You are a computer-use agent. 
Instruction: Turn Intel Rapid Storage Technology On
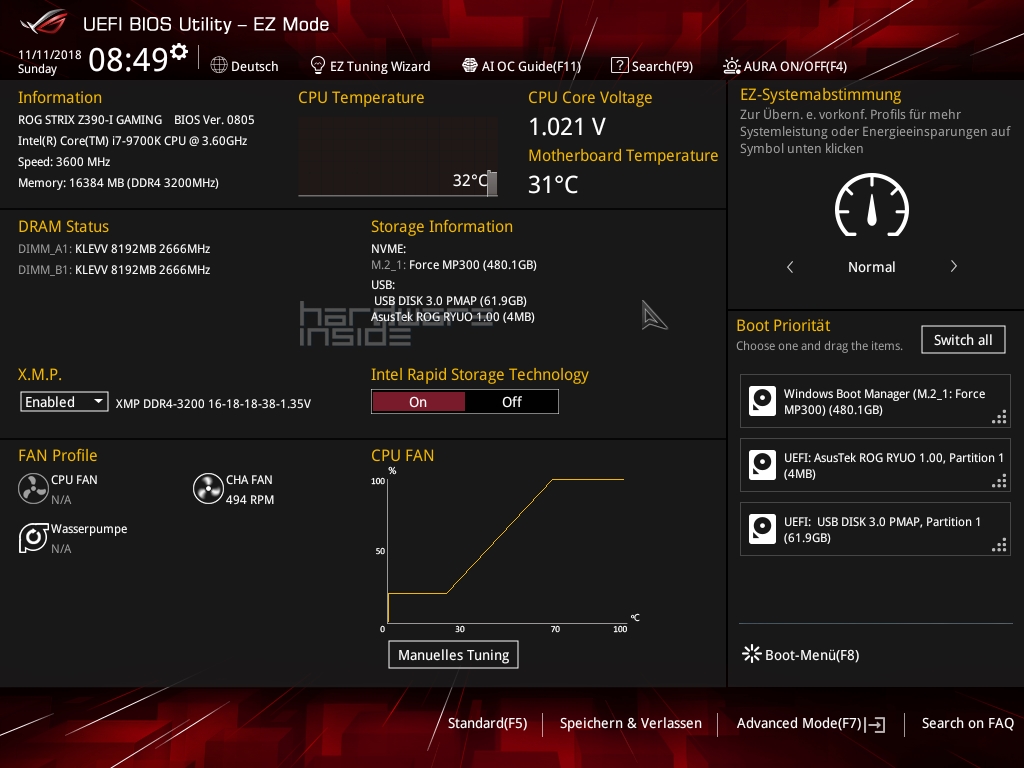(x=418, y=402)
